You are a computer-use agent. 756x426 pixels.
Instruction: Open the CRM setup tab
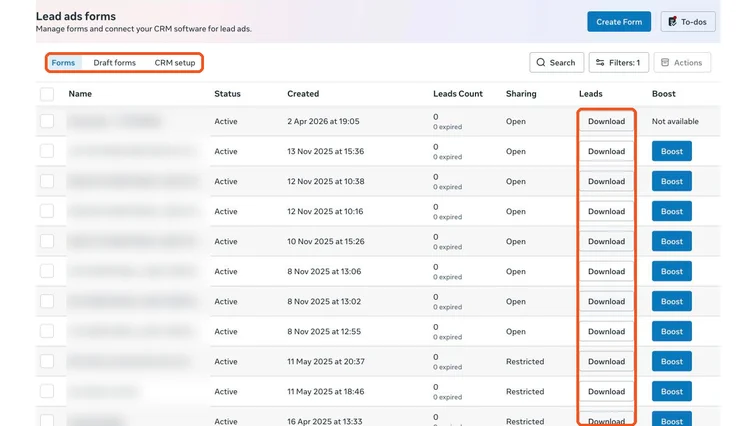[x=175, y=63]
